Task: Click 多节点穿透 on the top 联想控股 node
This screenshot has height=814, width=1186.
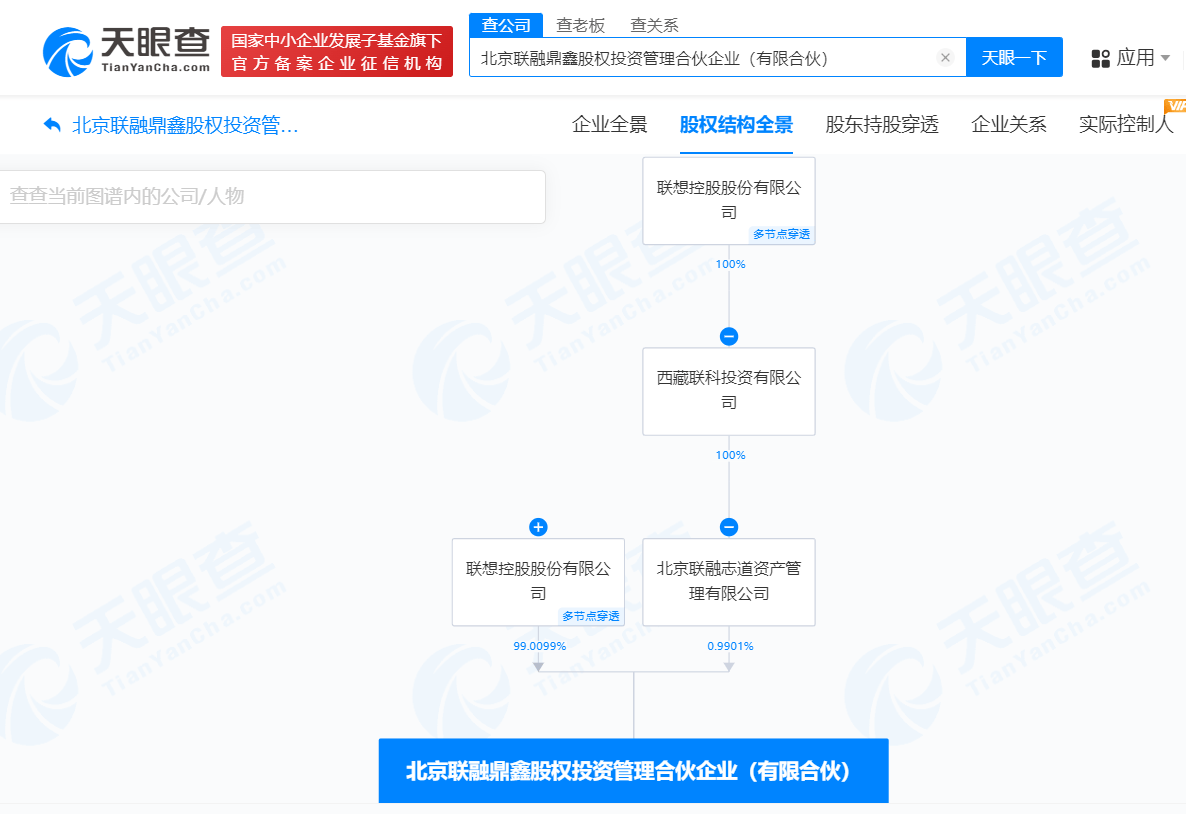Action: click(x=781, y=235)
